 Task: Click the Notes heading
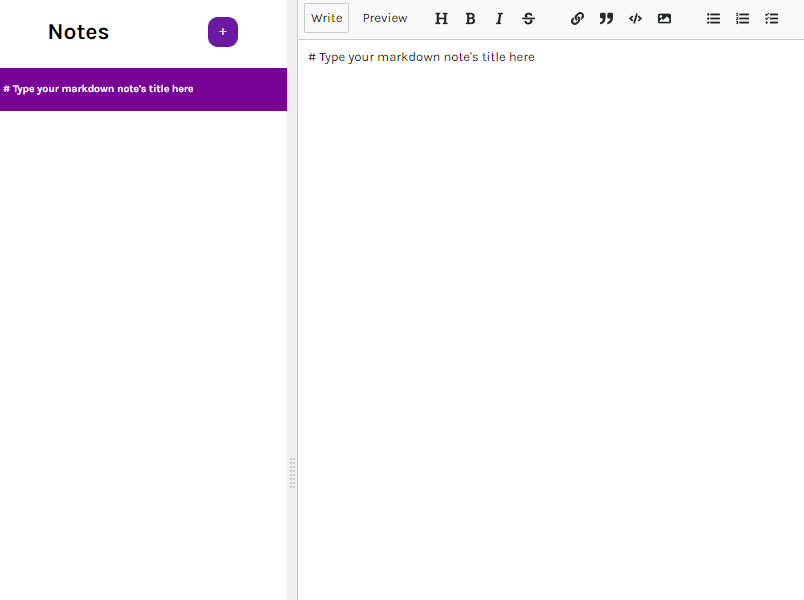coord(78,31)
